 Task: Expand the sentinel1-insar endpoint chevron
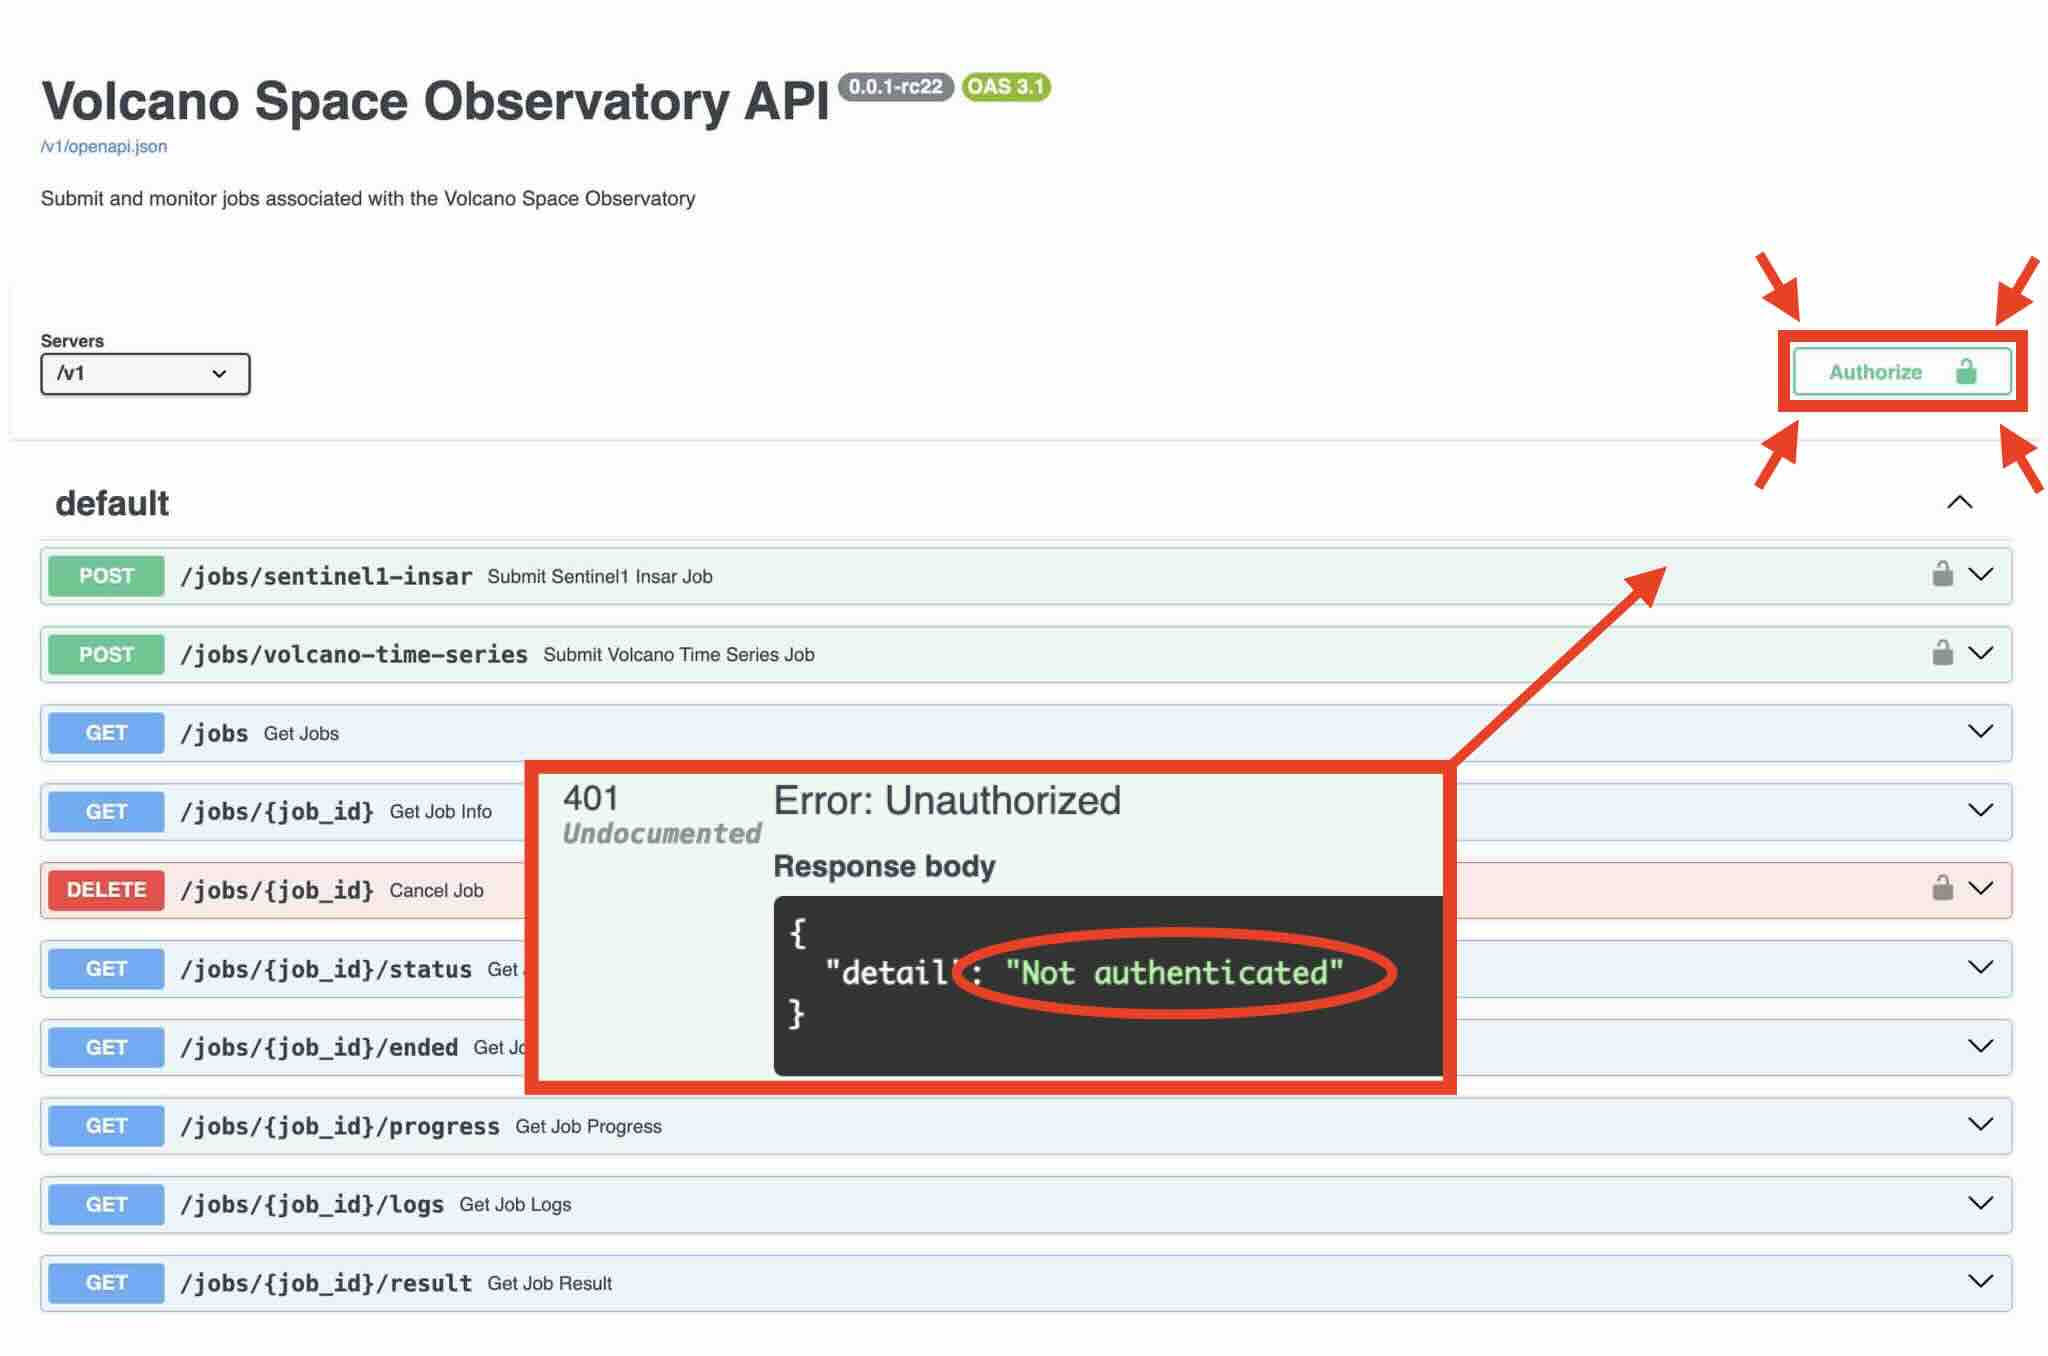click(1980, 574)
